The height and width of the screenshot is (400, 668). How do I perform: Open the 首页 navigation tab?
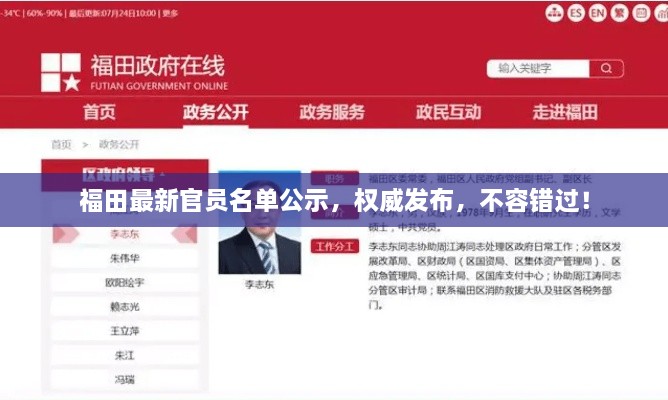[99, 112]
